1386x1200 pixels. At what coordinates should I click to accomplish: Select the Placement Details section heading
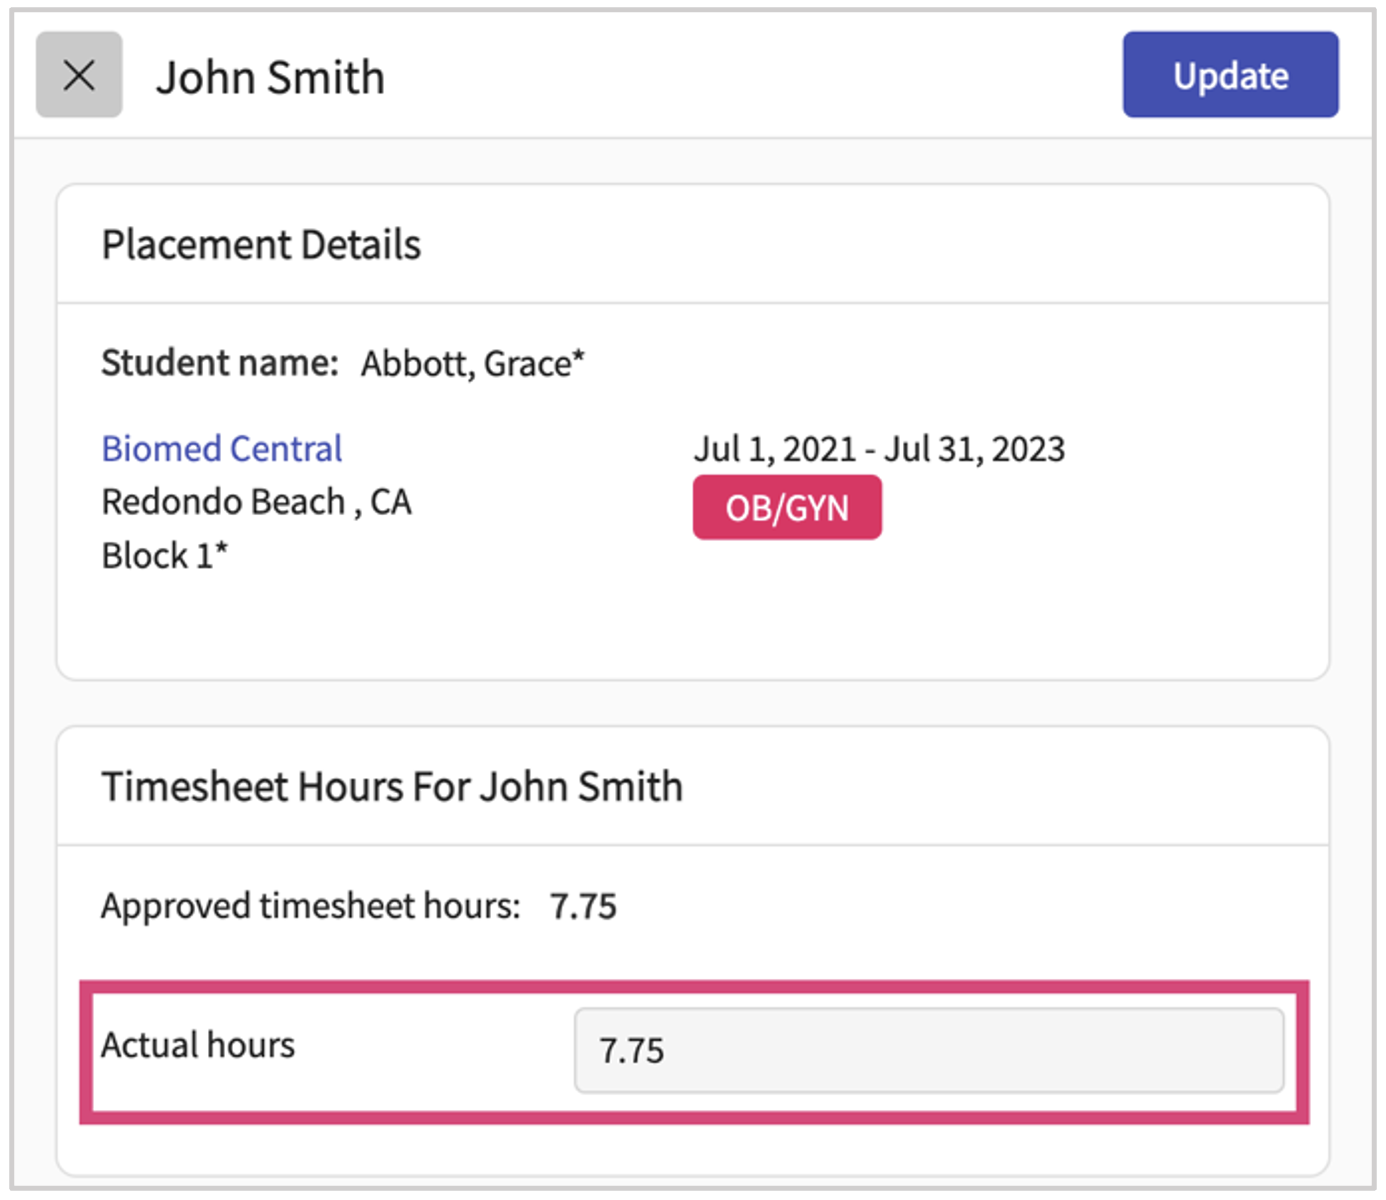click(261, 245)
